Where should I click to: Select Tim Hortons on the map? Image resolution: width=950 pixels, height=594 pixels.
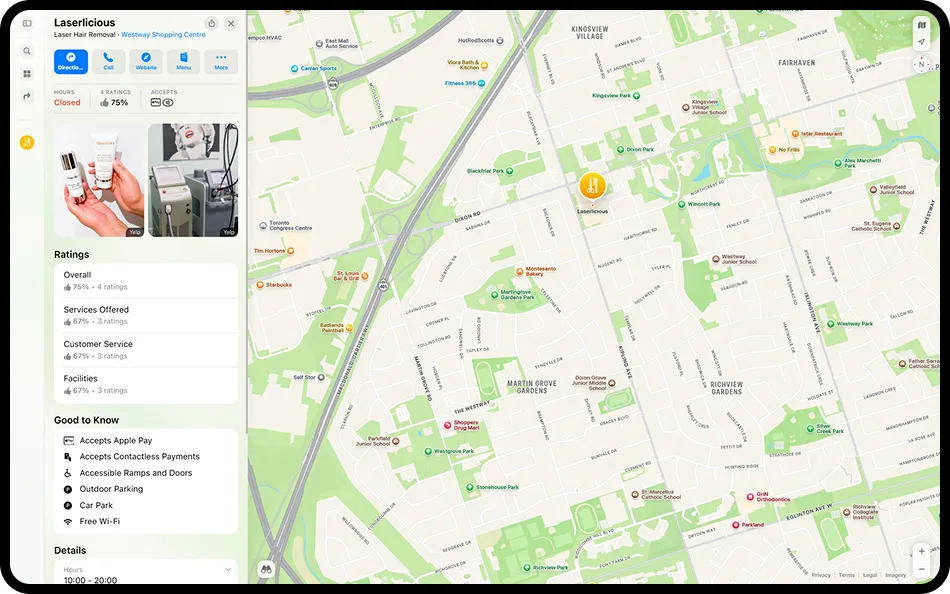pos(291,251)
